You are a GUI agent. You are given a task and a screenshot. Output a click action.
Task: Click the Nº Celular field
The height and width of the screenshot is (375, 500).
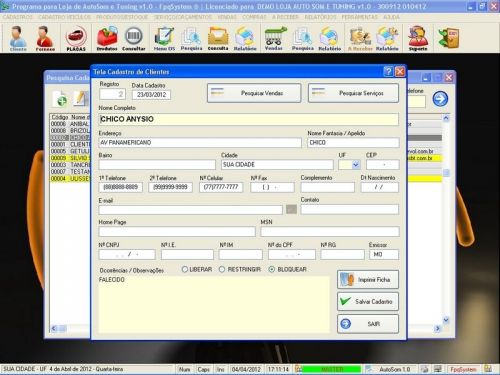click(x=221, y=187)
